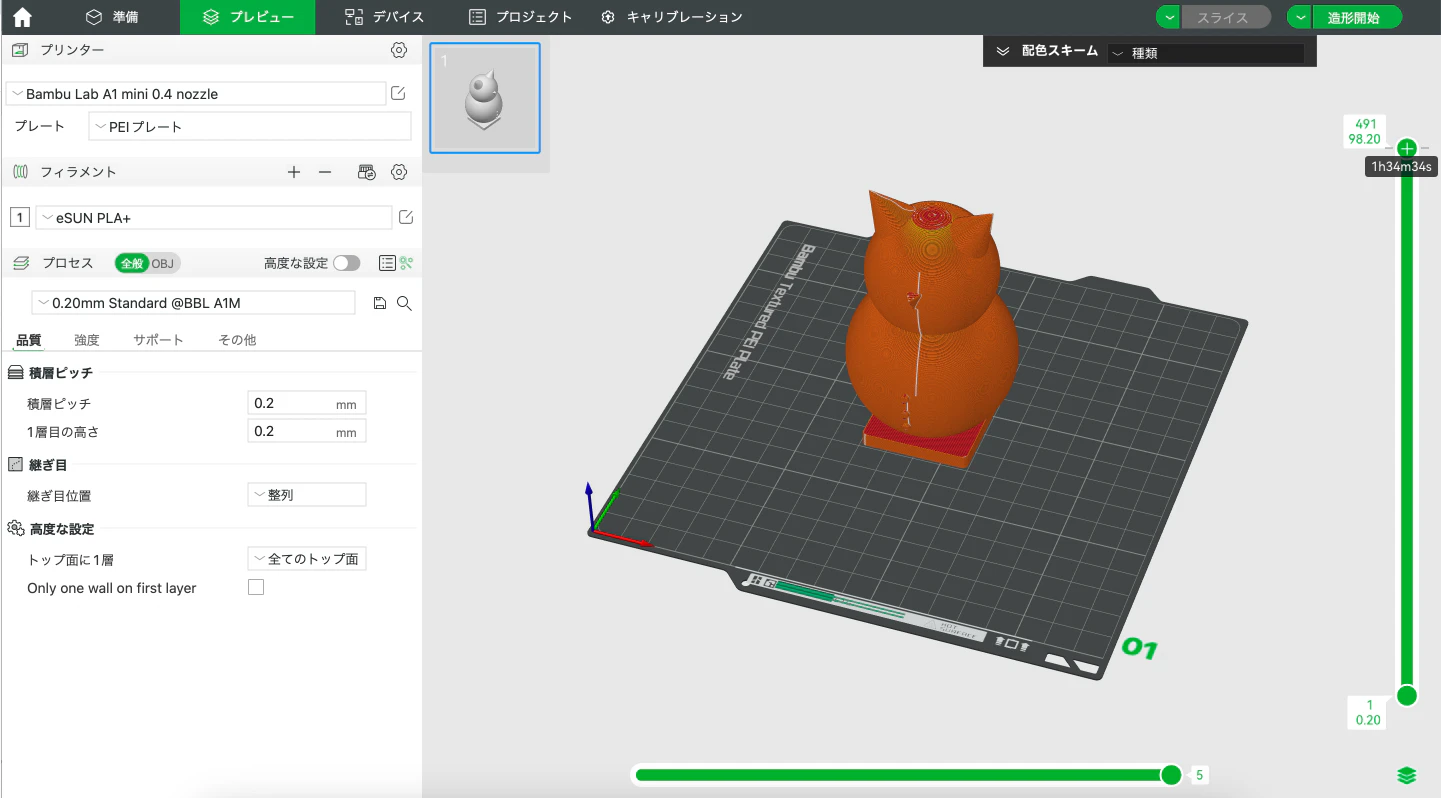1441x798 pixels.
Task: Enable Only one wall on first layer
Action: click(x=256, y=588)
